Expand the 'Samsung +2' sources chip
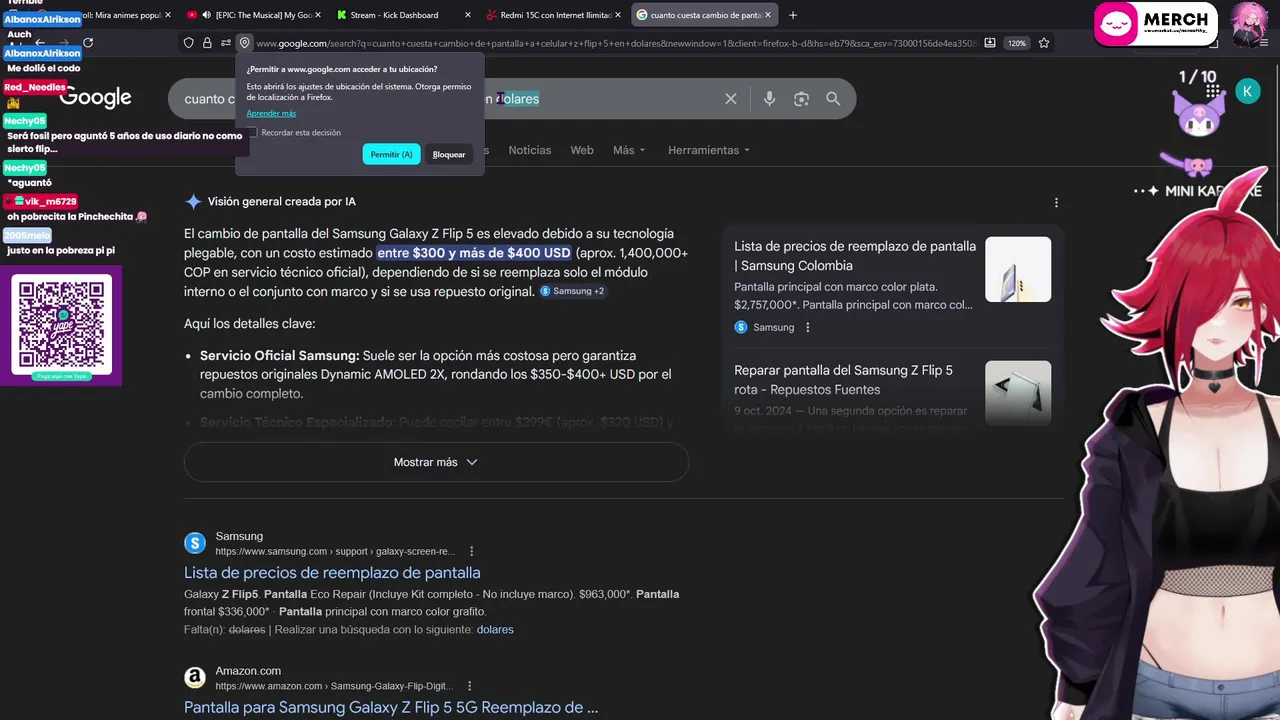This screenshot has width=1280, height=720. (x=572, y=291)
